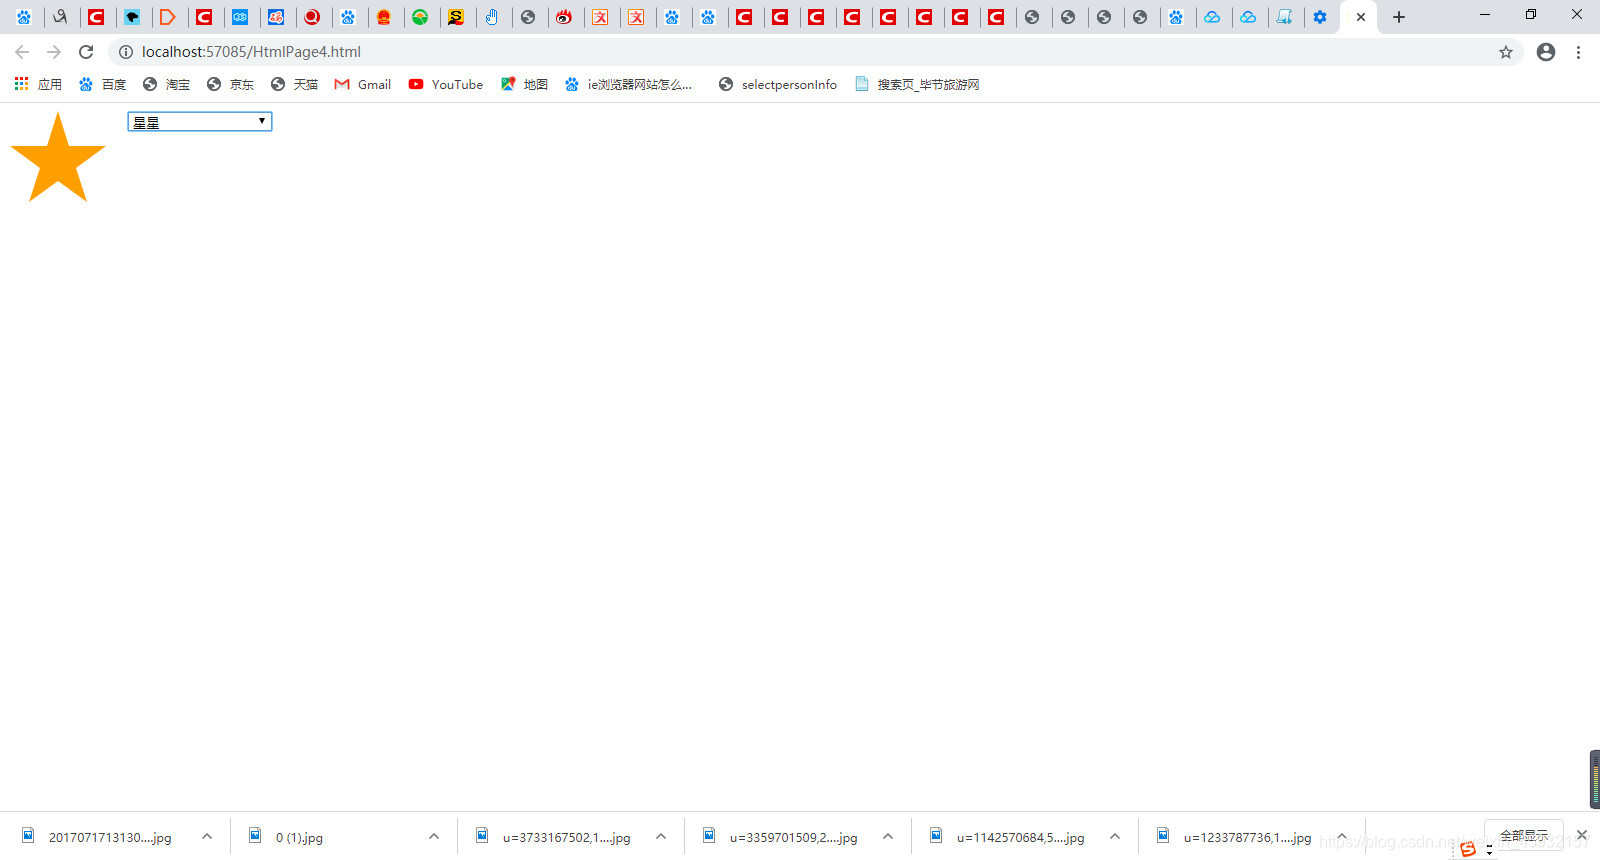Click the Sogou input method icon
The image size is (1600, 860).
1467,849
